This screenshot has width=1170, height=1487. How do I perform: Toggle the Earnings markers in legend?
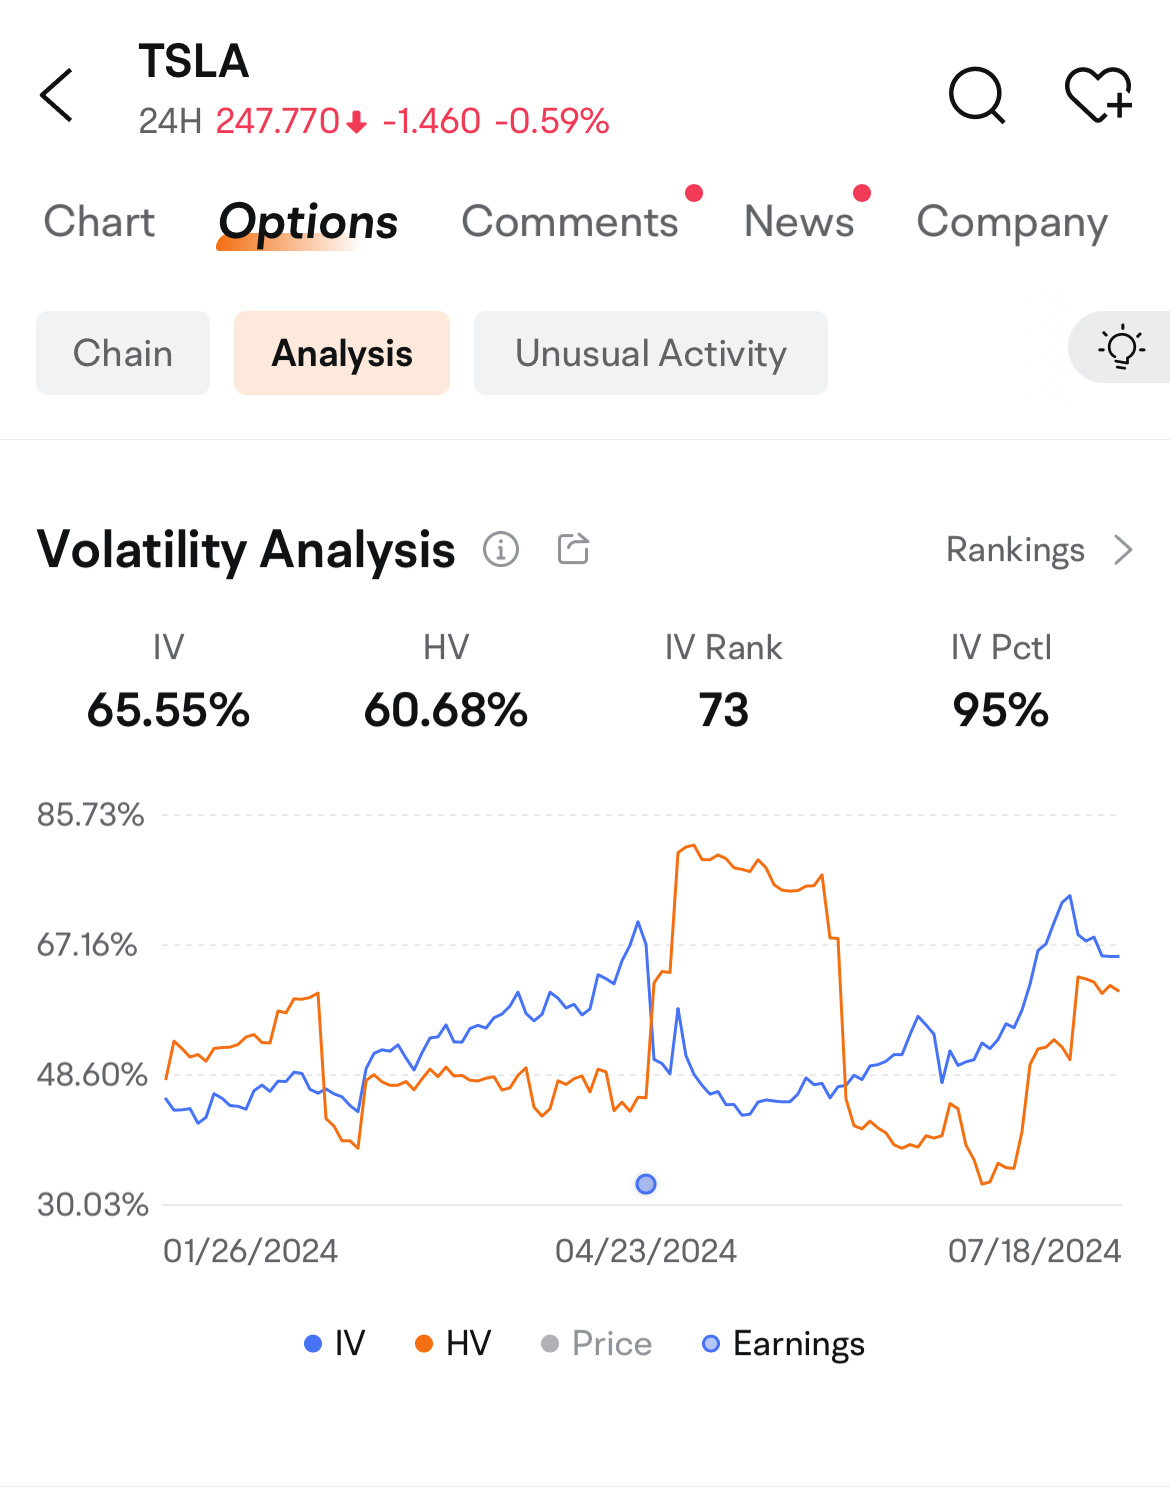click(x=783, y=1344)
